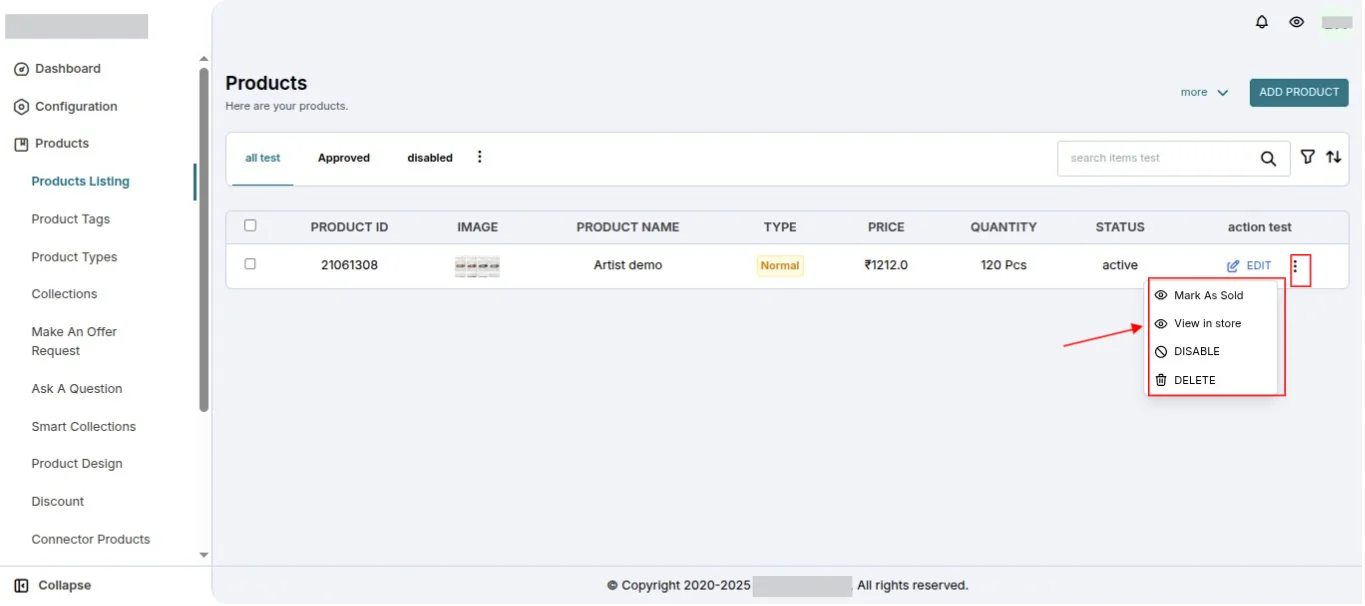Click the Configuration gear icon in sidebar
The height and width of the screenshot is (606, 1365).
tap(21, 107)
